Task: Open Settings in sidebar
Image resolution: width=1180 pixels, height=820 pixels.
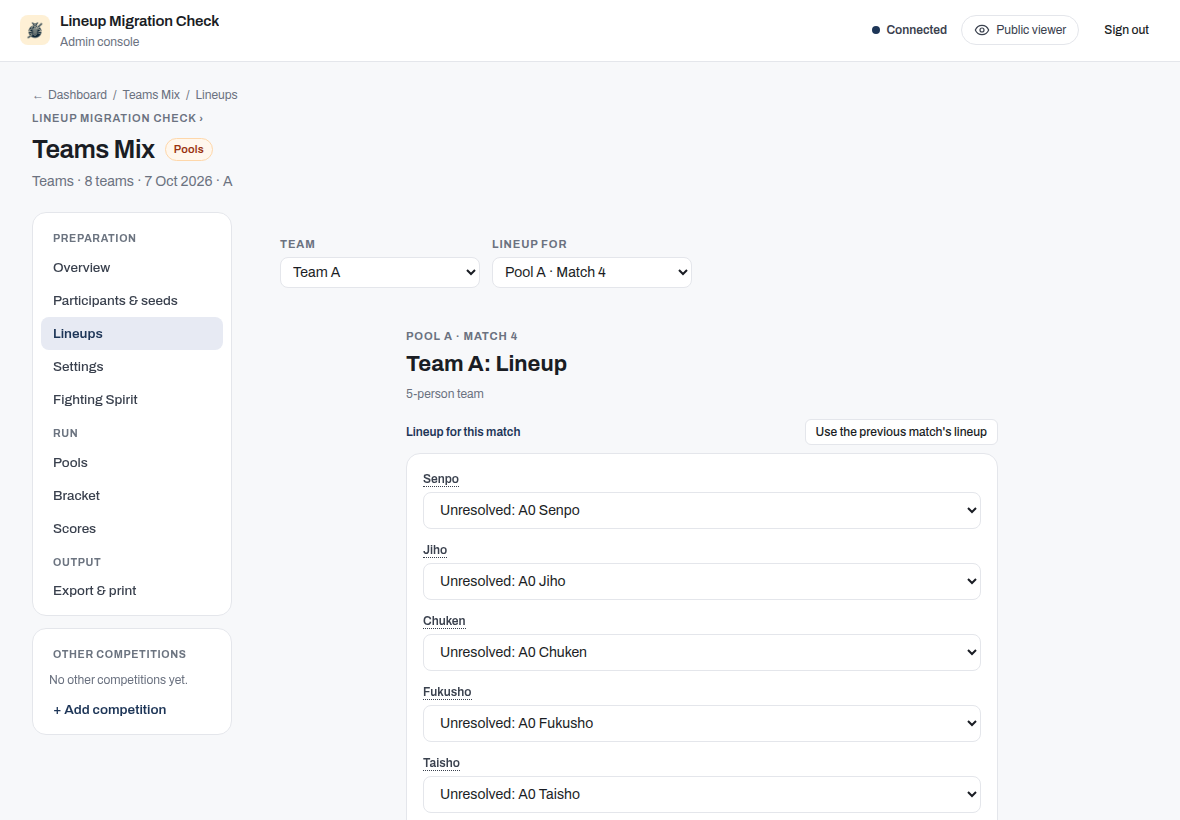Action: (x=132, y=366)
